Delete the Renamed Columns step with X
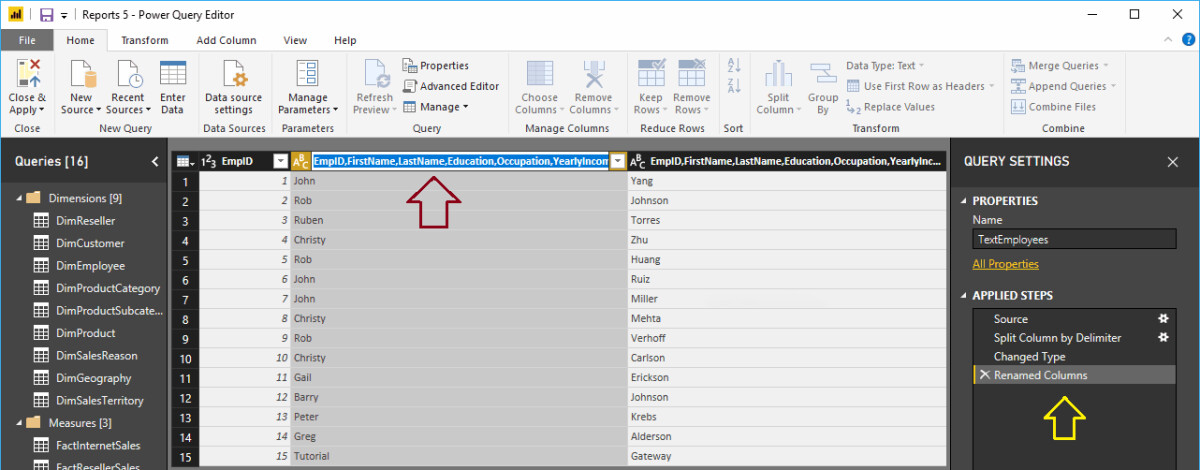Viewport: 1200px width, 470px height. click(984, 375)
